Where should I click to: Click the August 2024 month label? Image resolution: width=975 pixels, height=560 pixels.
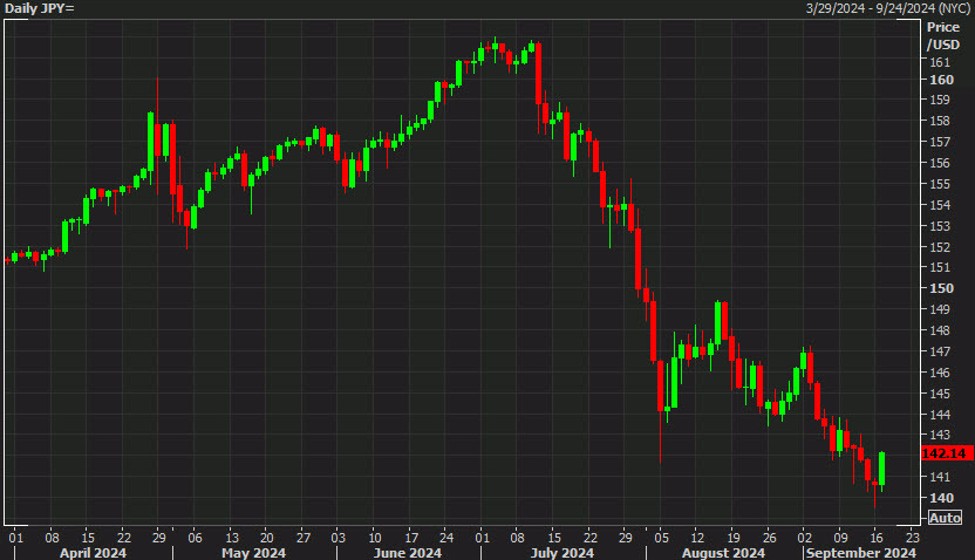coord(725,552)
